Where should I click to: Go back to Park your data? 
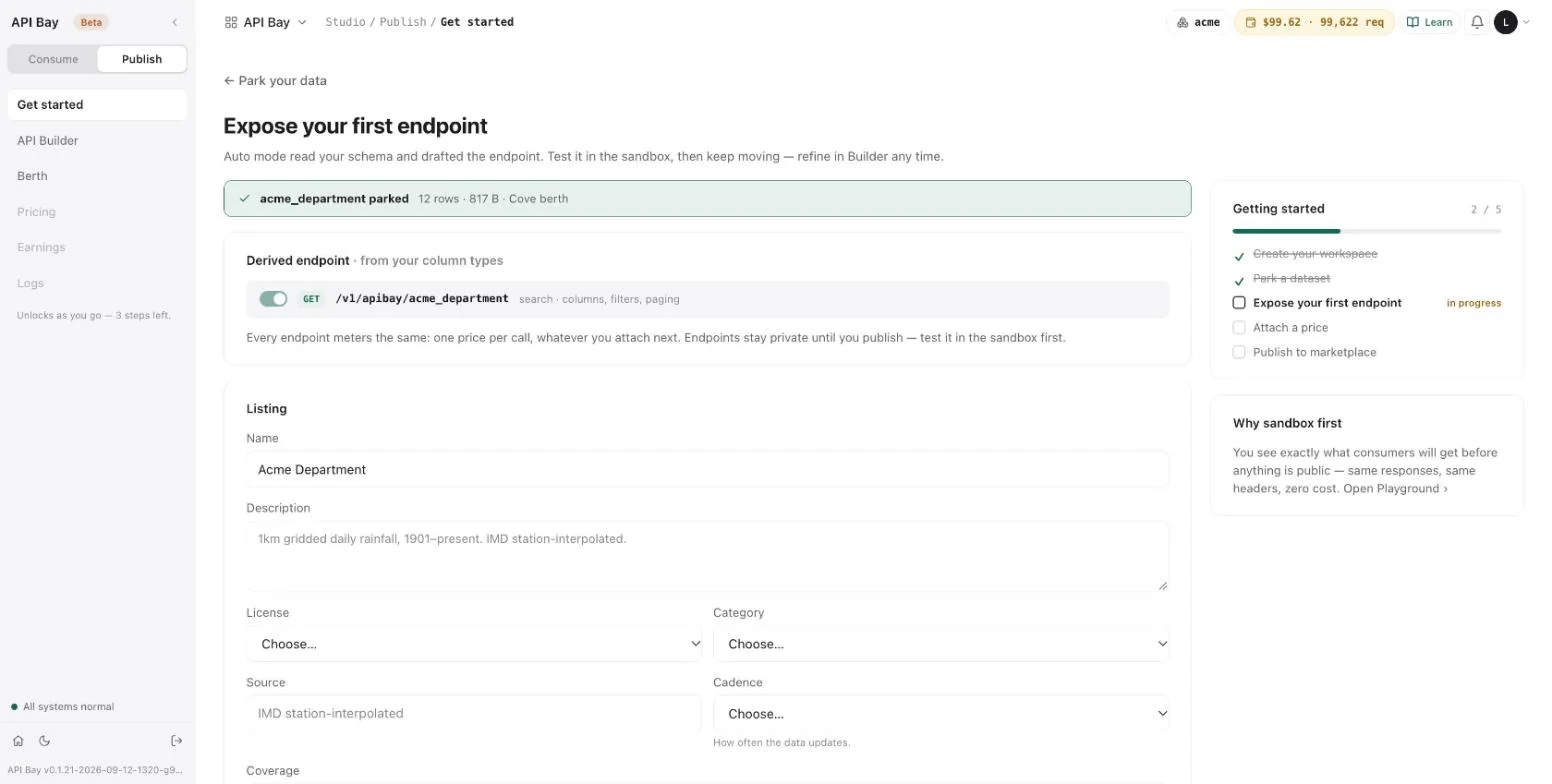[275, 81]
